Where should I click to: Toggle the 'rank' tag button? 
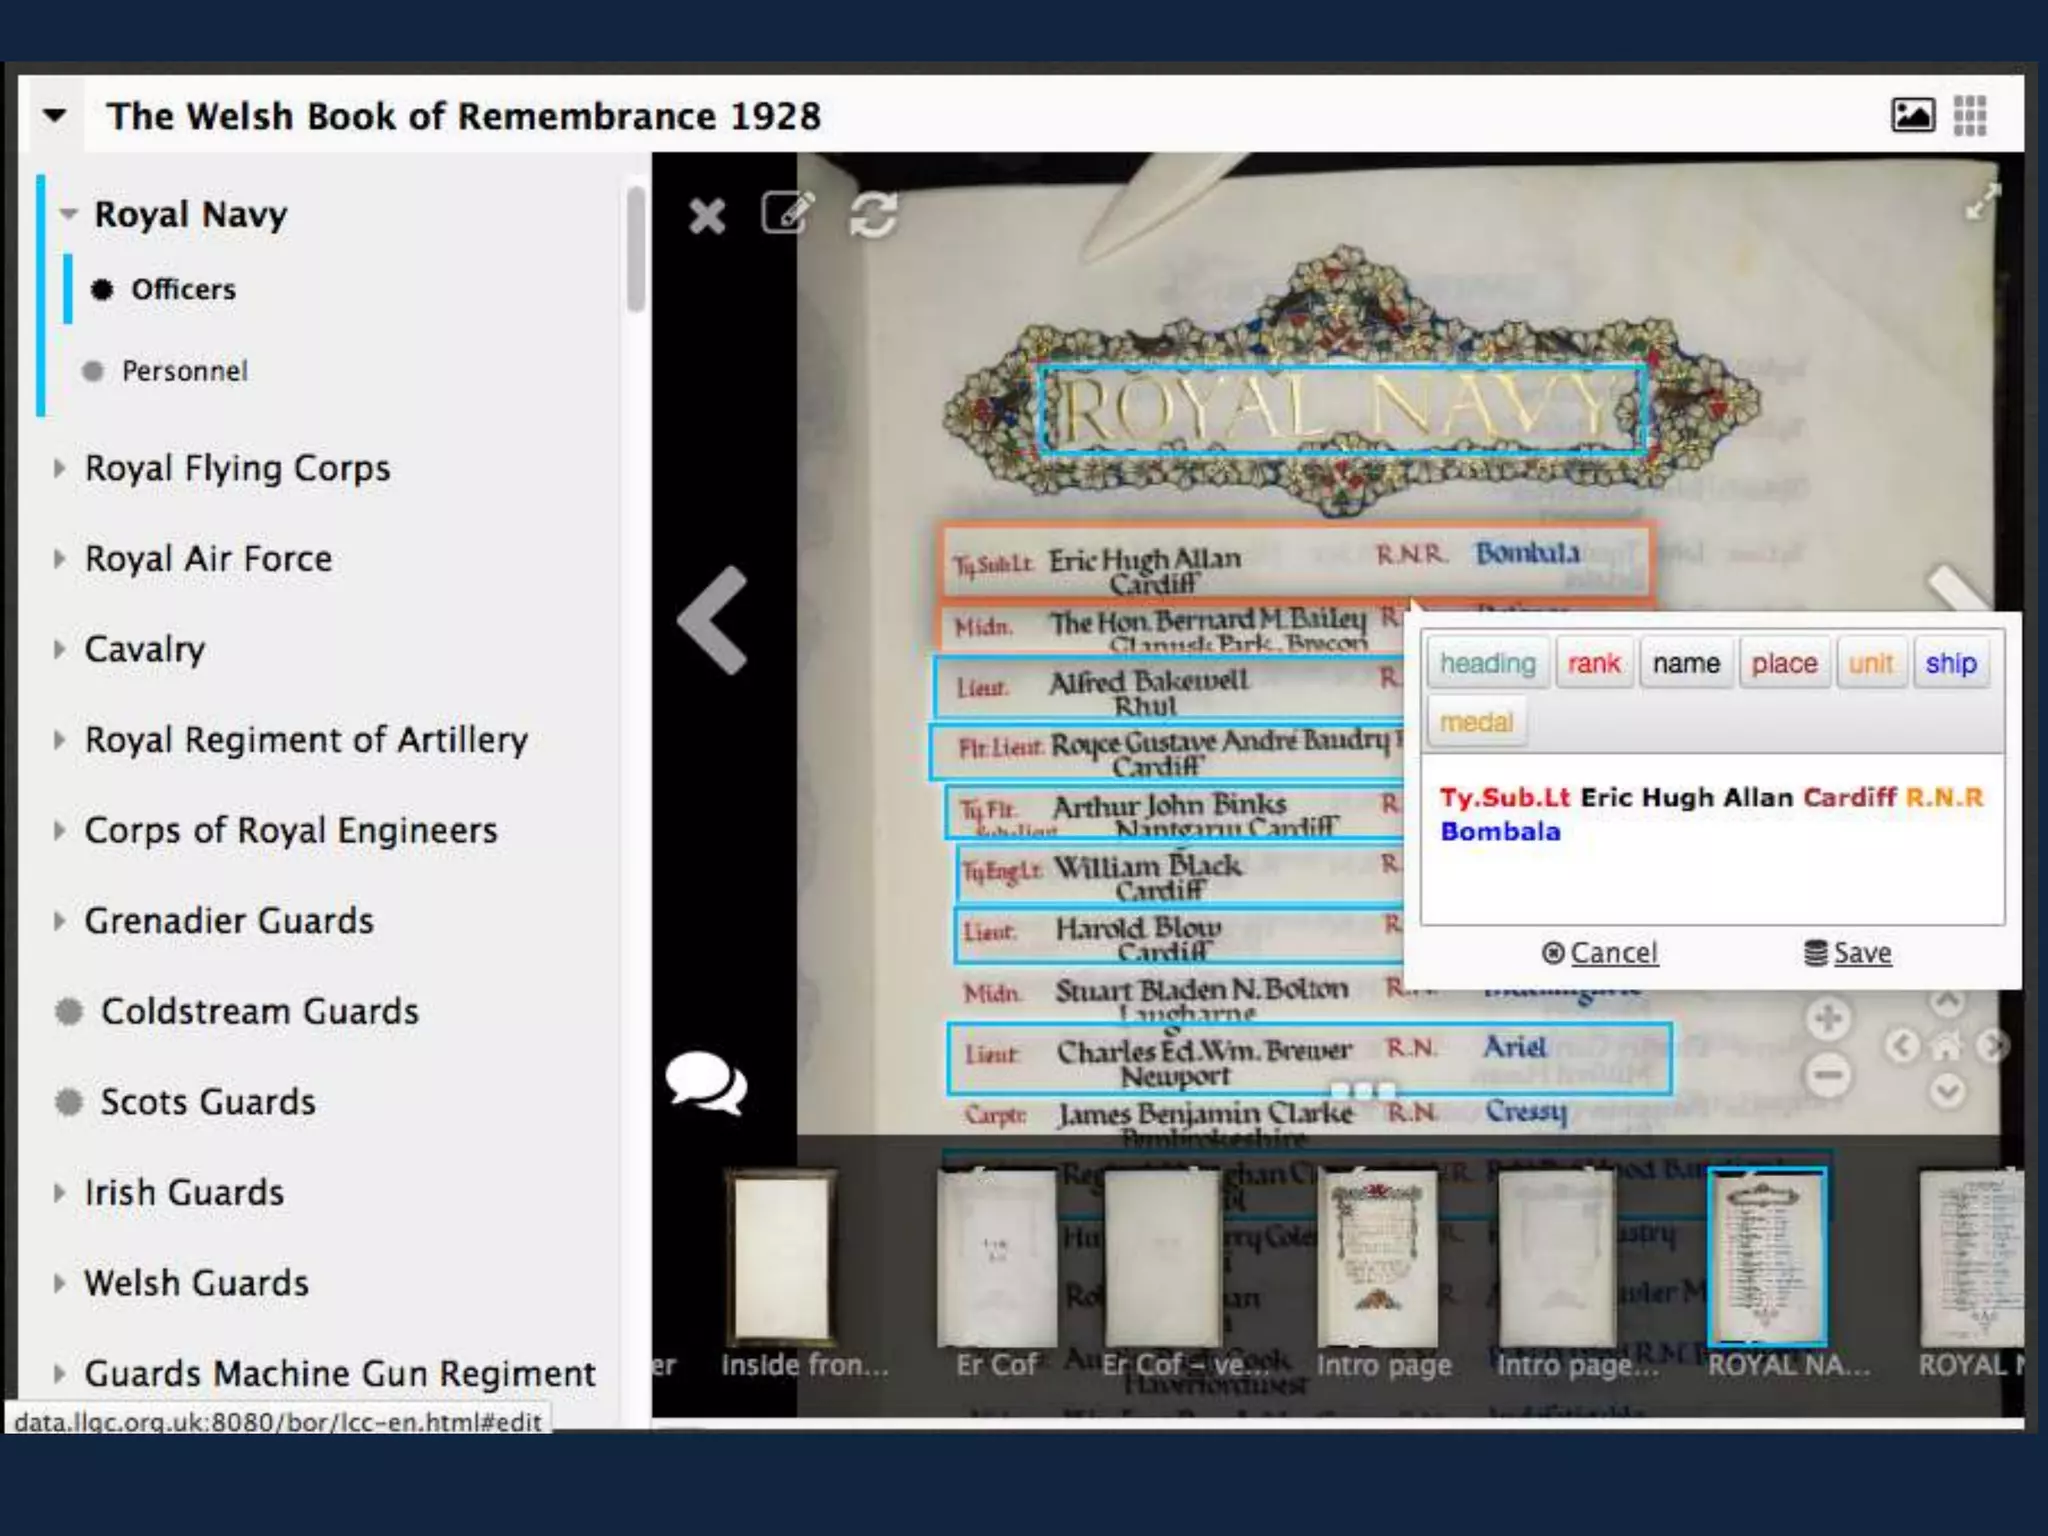(x=1593, y=664)
